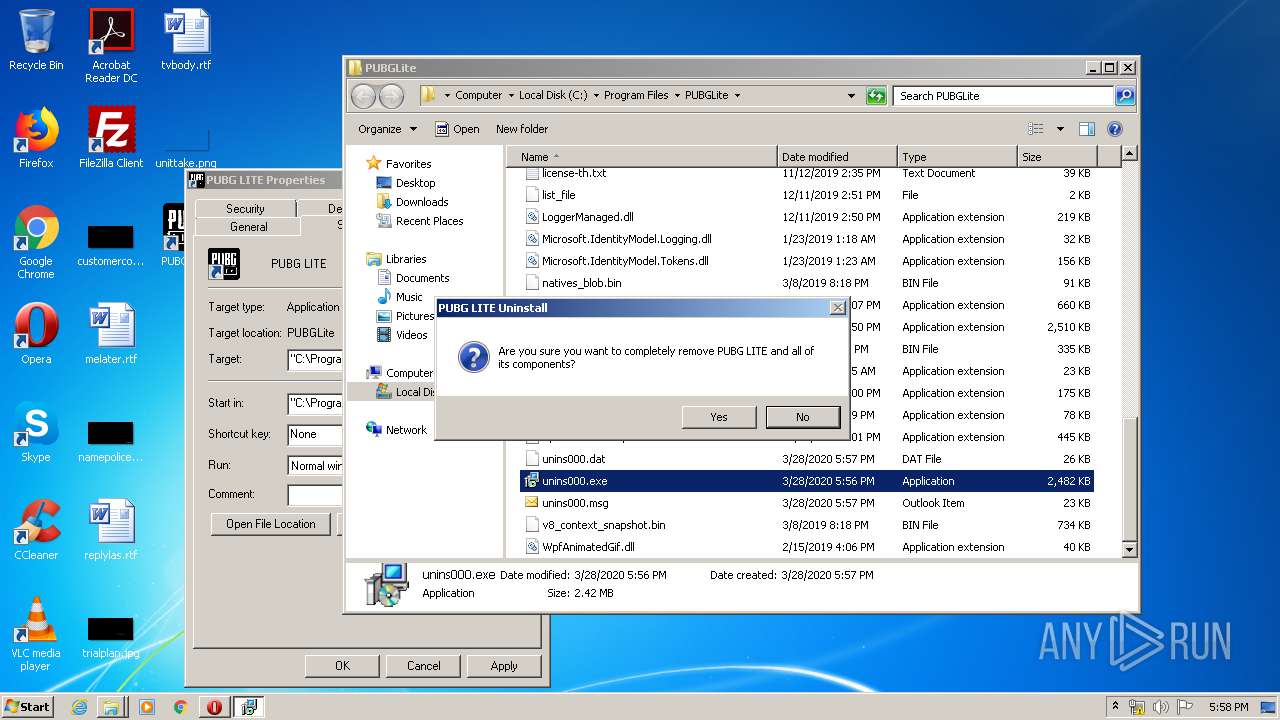Click the Explorer Back navigation arrow
This screenshot has height=720, width=1280.
click(363, 96)
